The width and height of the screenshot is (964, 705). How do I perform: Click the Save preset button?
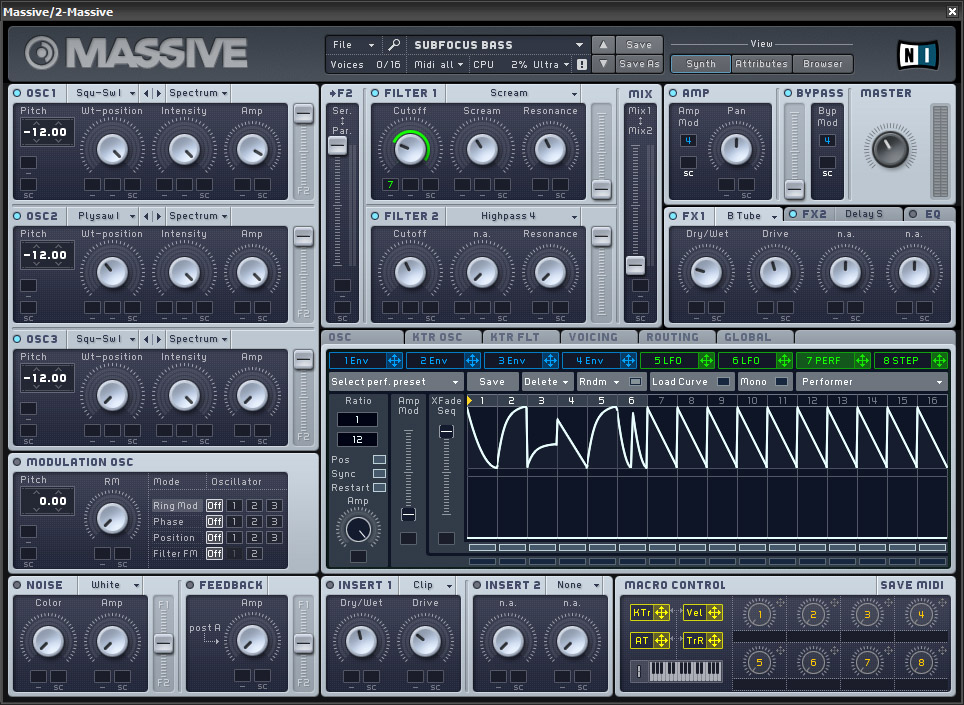click(x=639, y=45)
